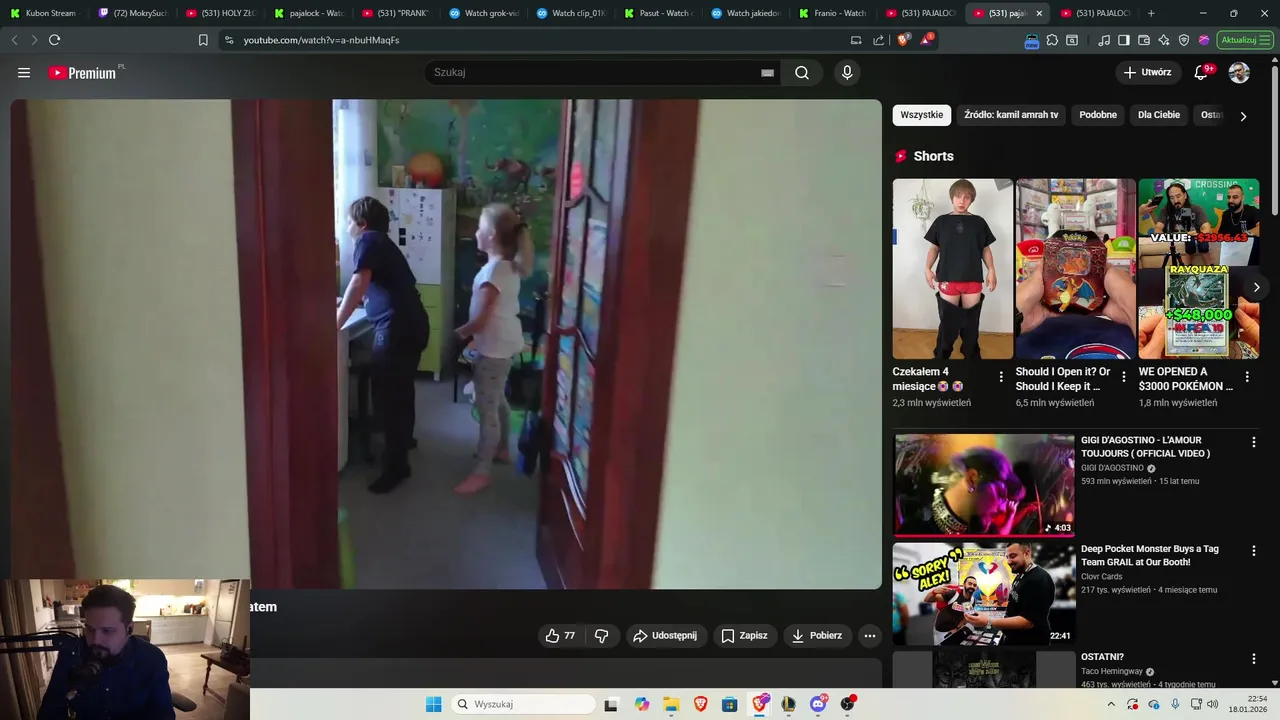Go back with browser back arrow
1280x720 pixels.
[14, 40]
